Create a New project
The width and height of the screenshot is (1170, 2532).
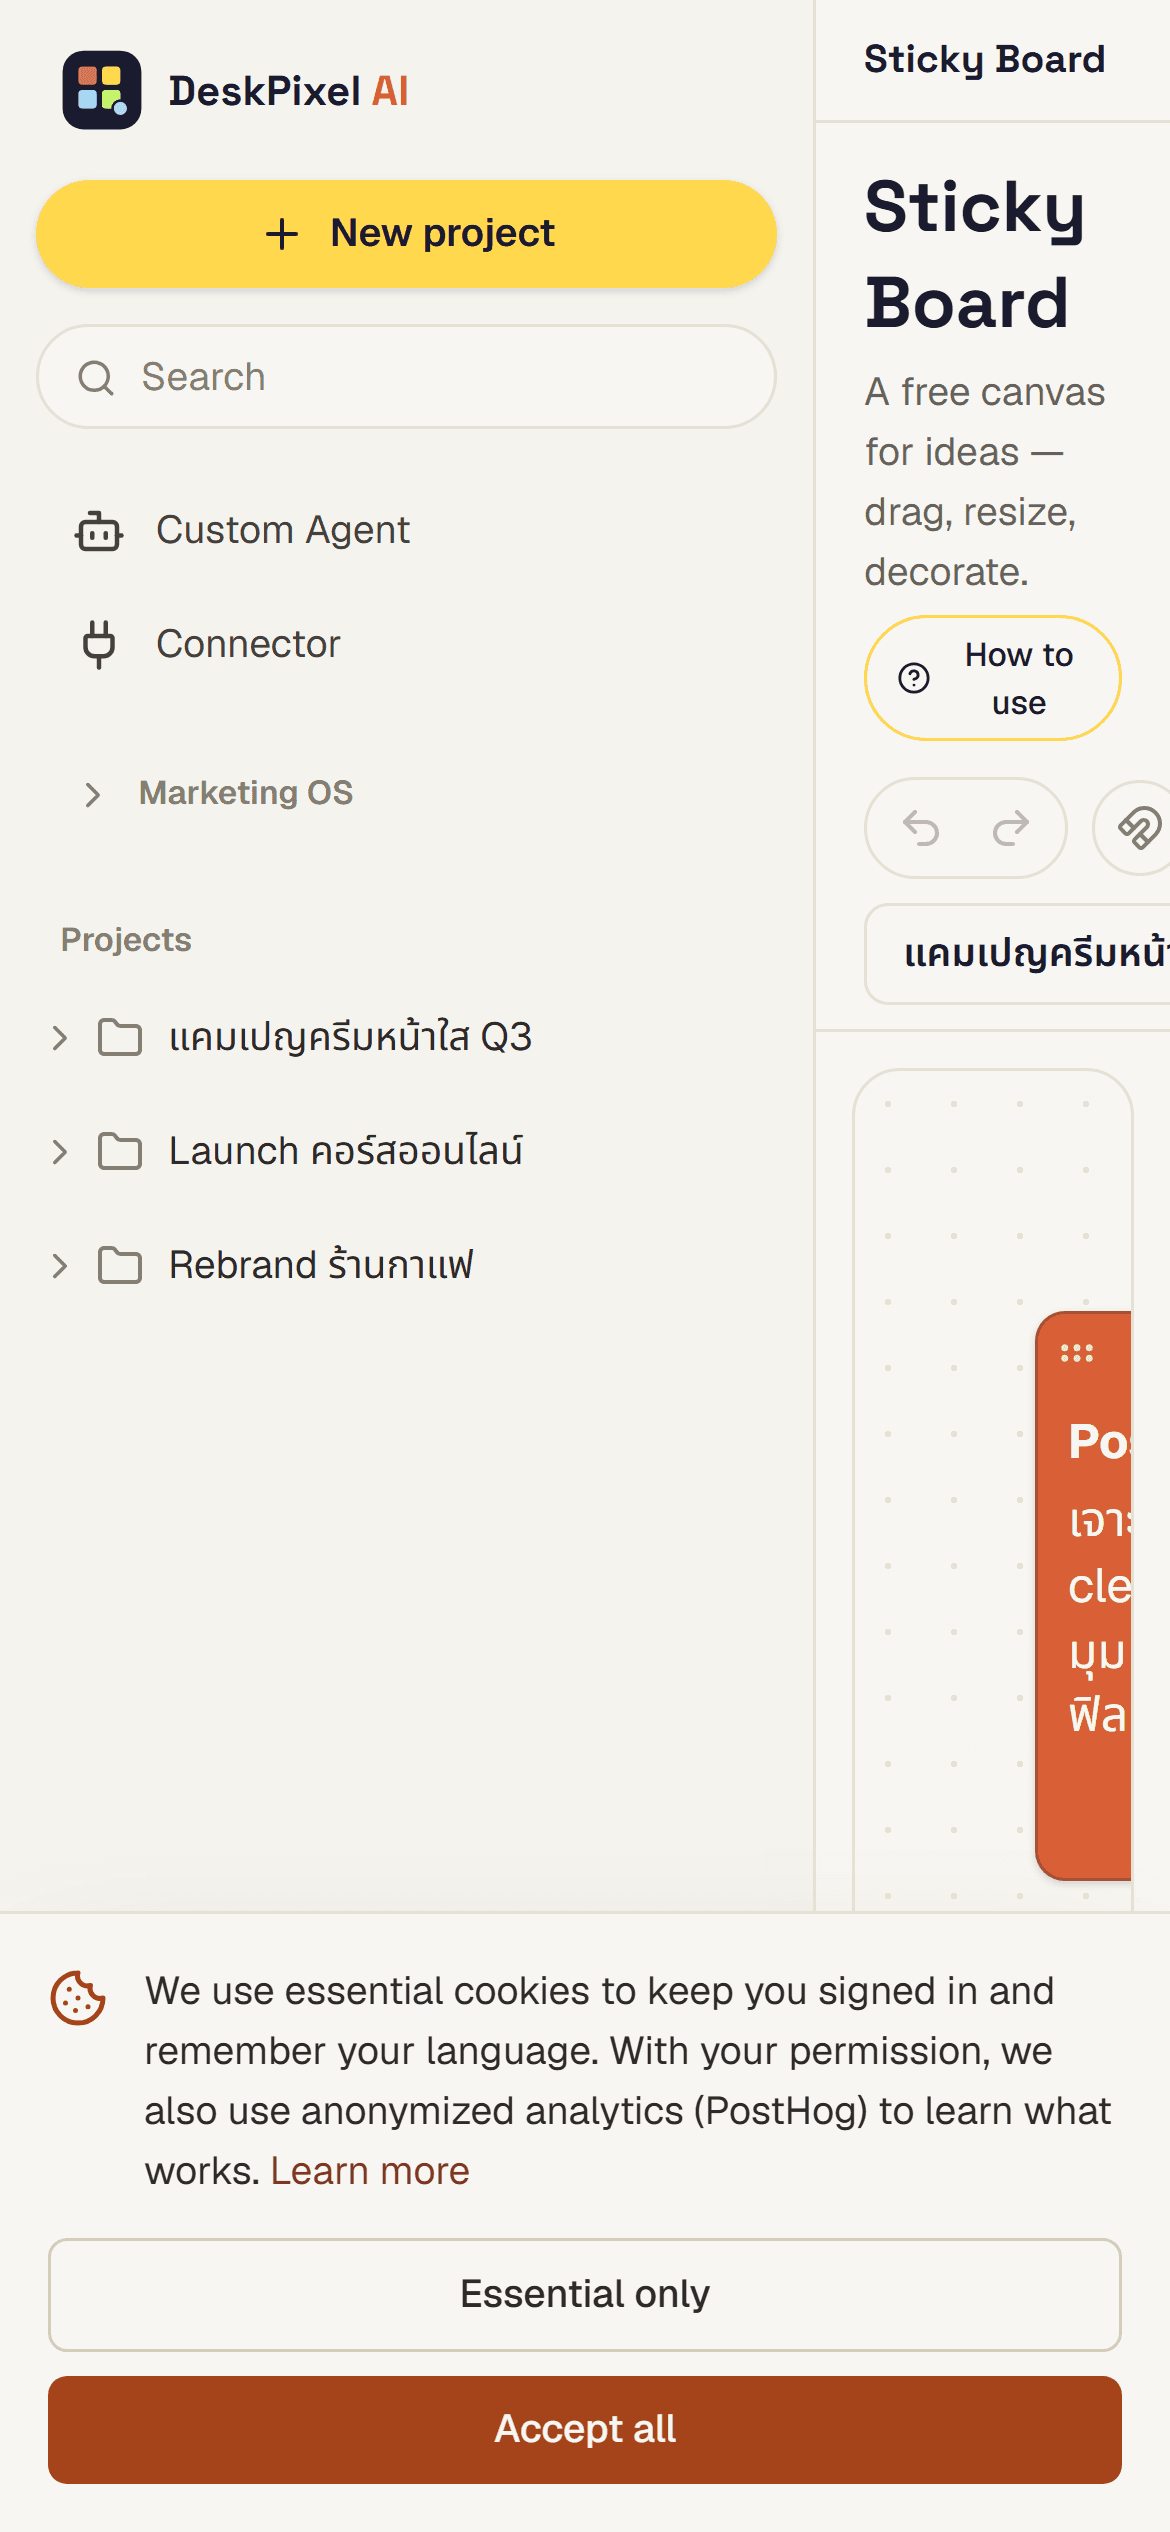pyautogui.click(x=406, y=234)
